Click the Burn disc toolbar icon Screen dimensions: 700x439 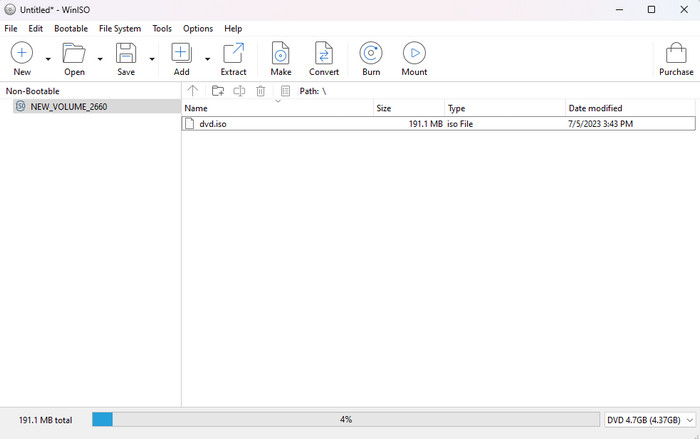(x=371, y=53)
